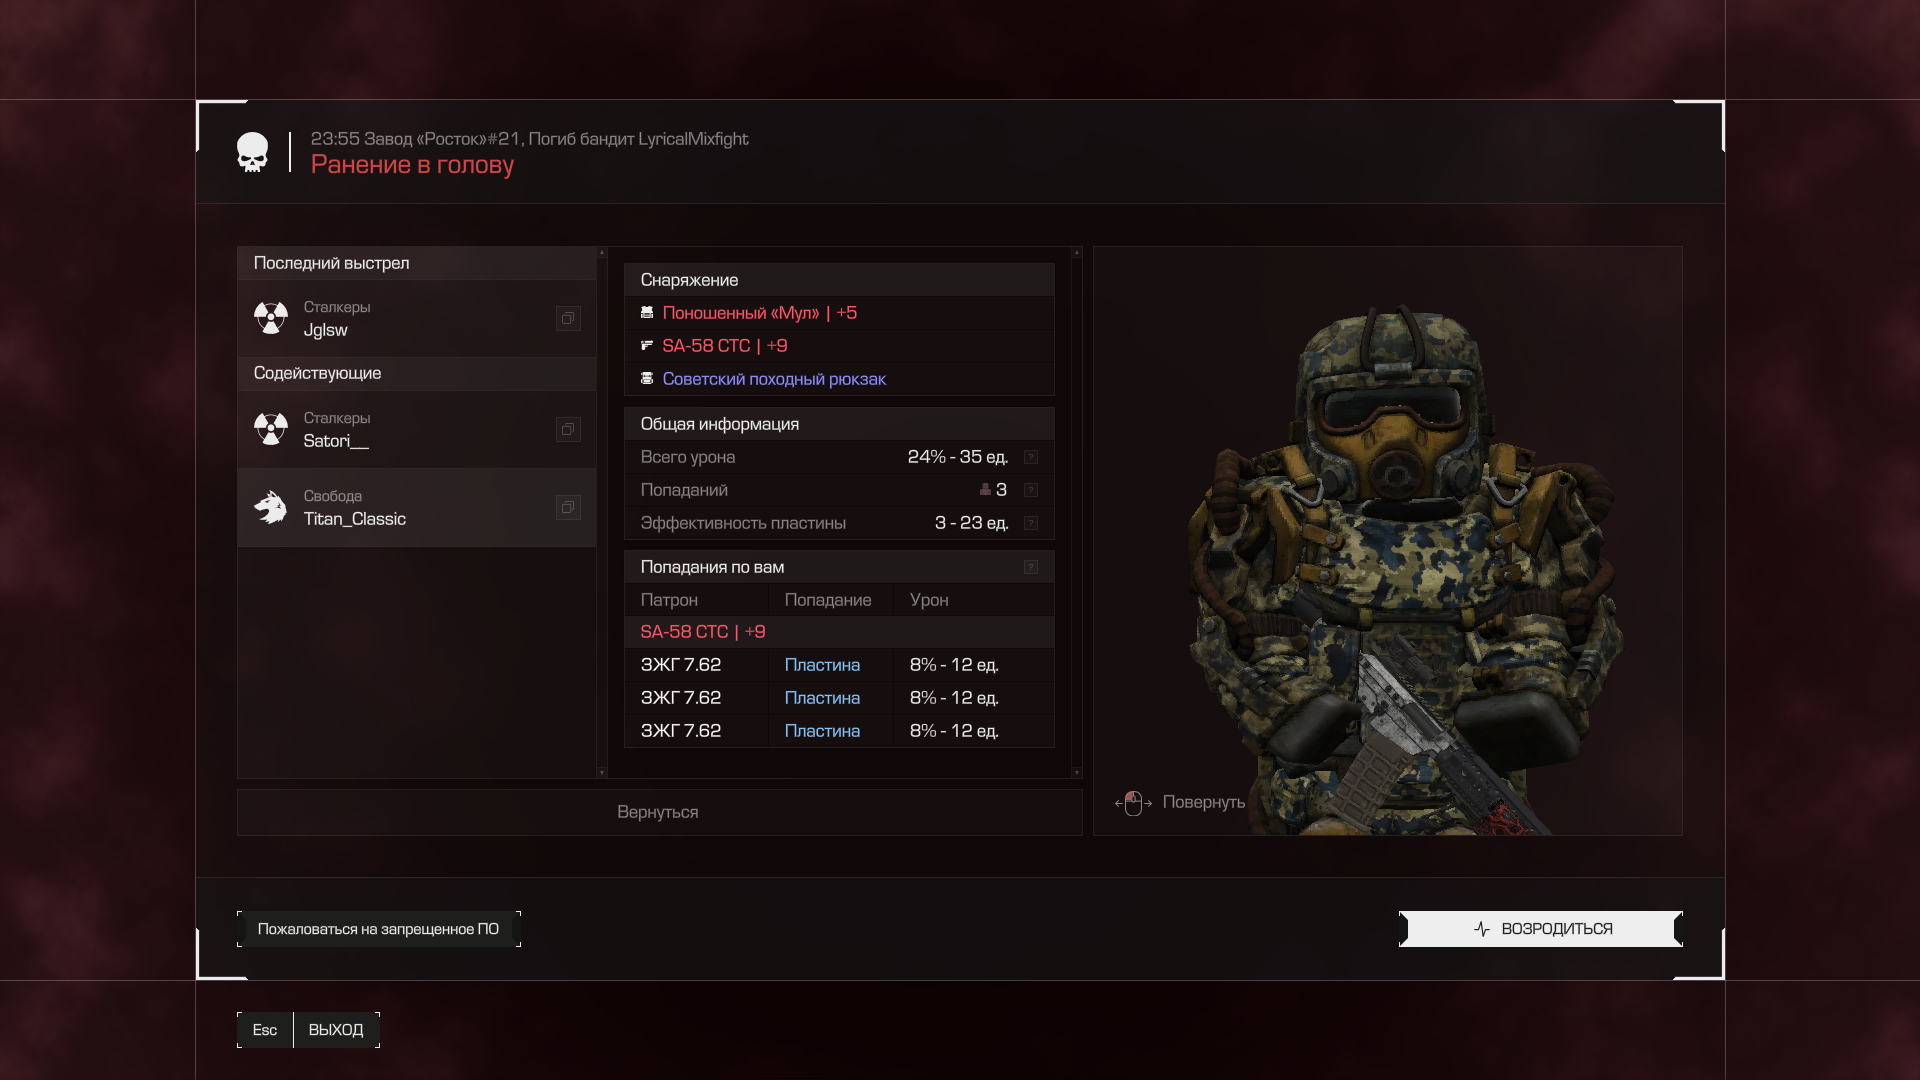The width and height of the screenshot is (1920, 1080).
Task: Click Содействующие section header
Action: [x=417, y=373]
